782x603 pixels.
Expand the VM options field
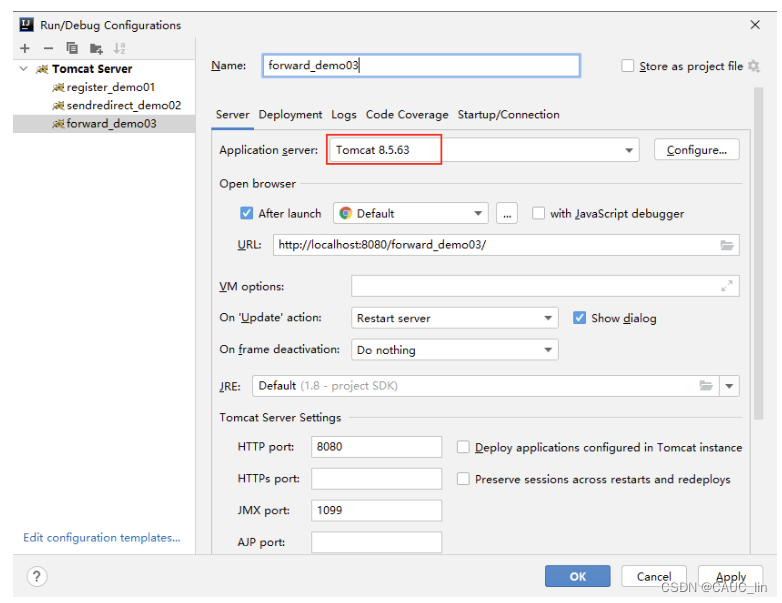[x=727, y=286]
